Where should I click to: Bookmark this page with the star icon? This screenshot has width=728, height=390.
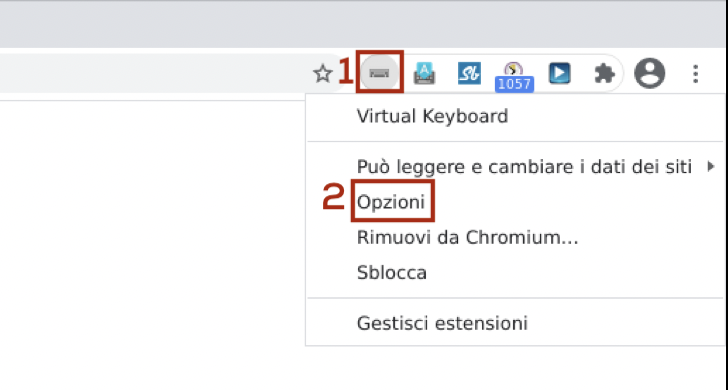(x=322, y=74)
